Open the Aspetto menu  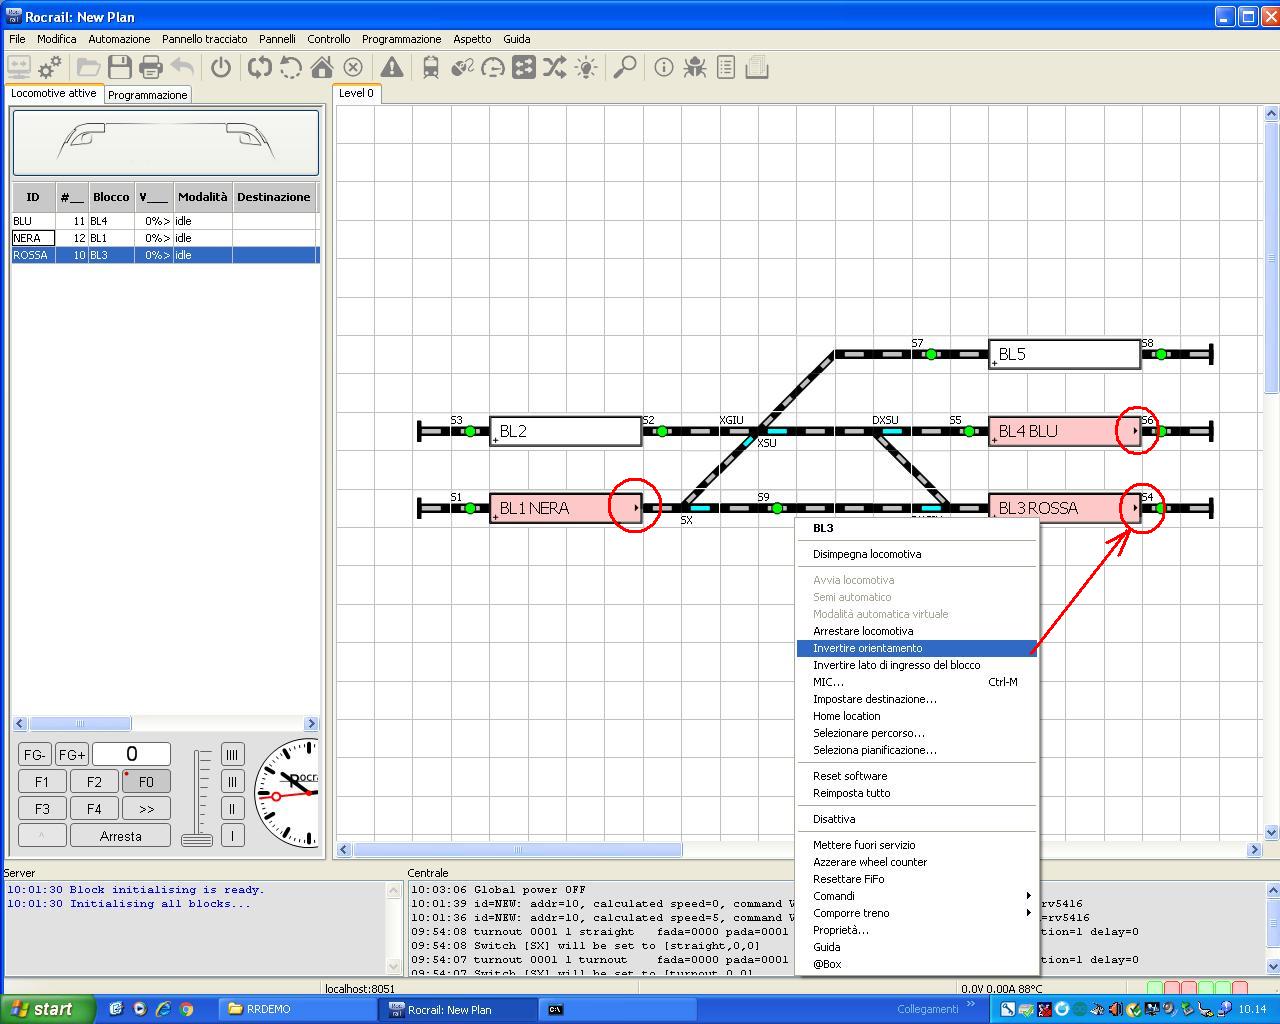(472, 39)
